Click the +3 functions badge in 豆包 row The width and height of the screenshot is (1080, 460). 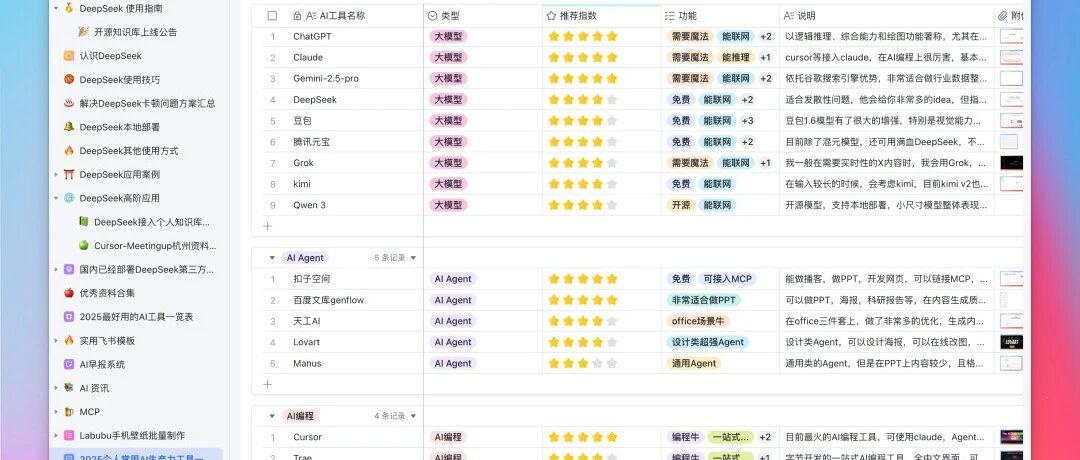pos(747,121)
